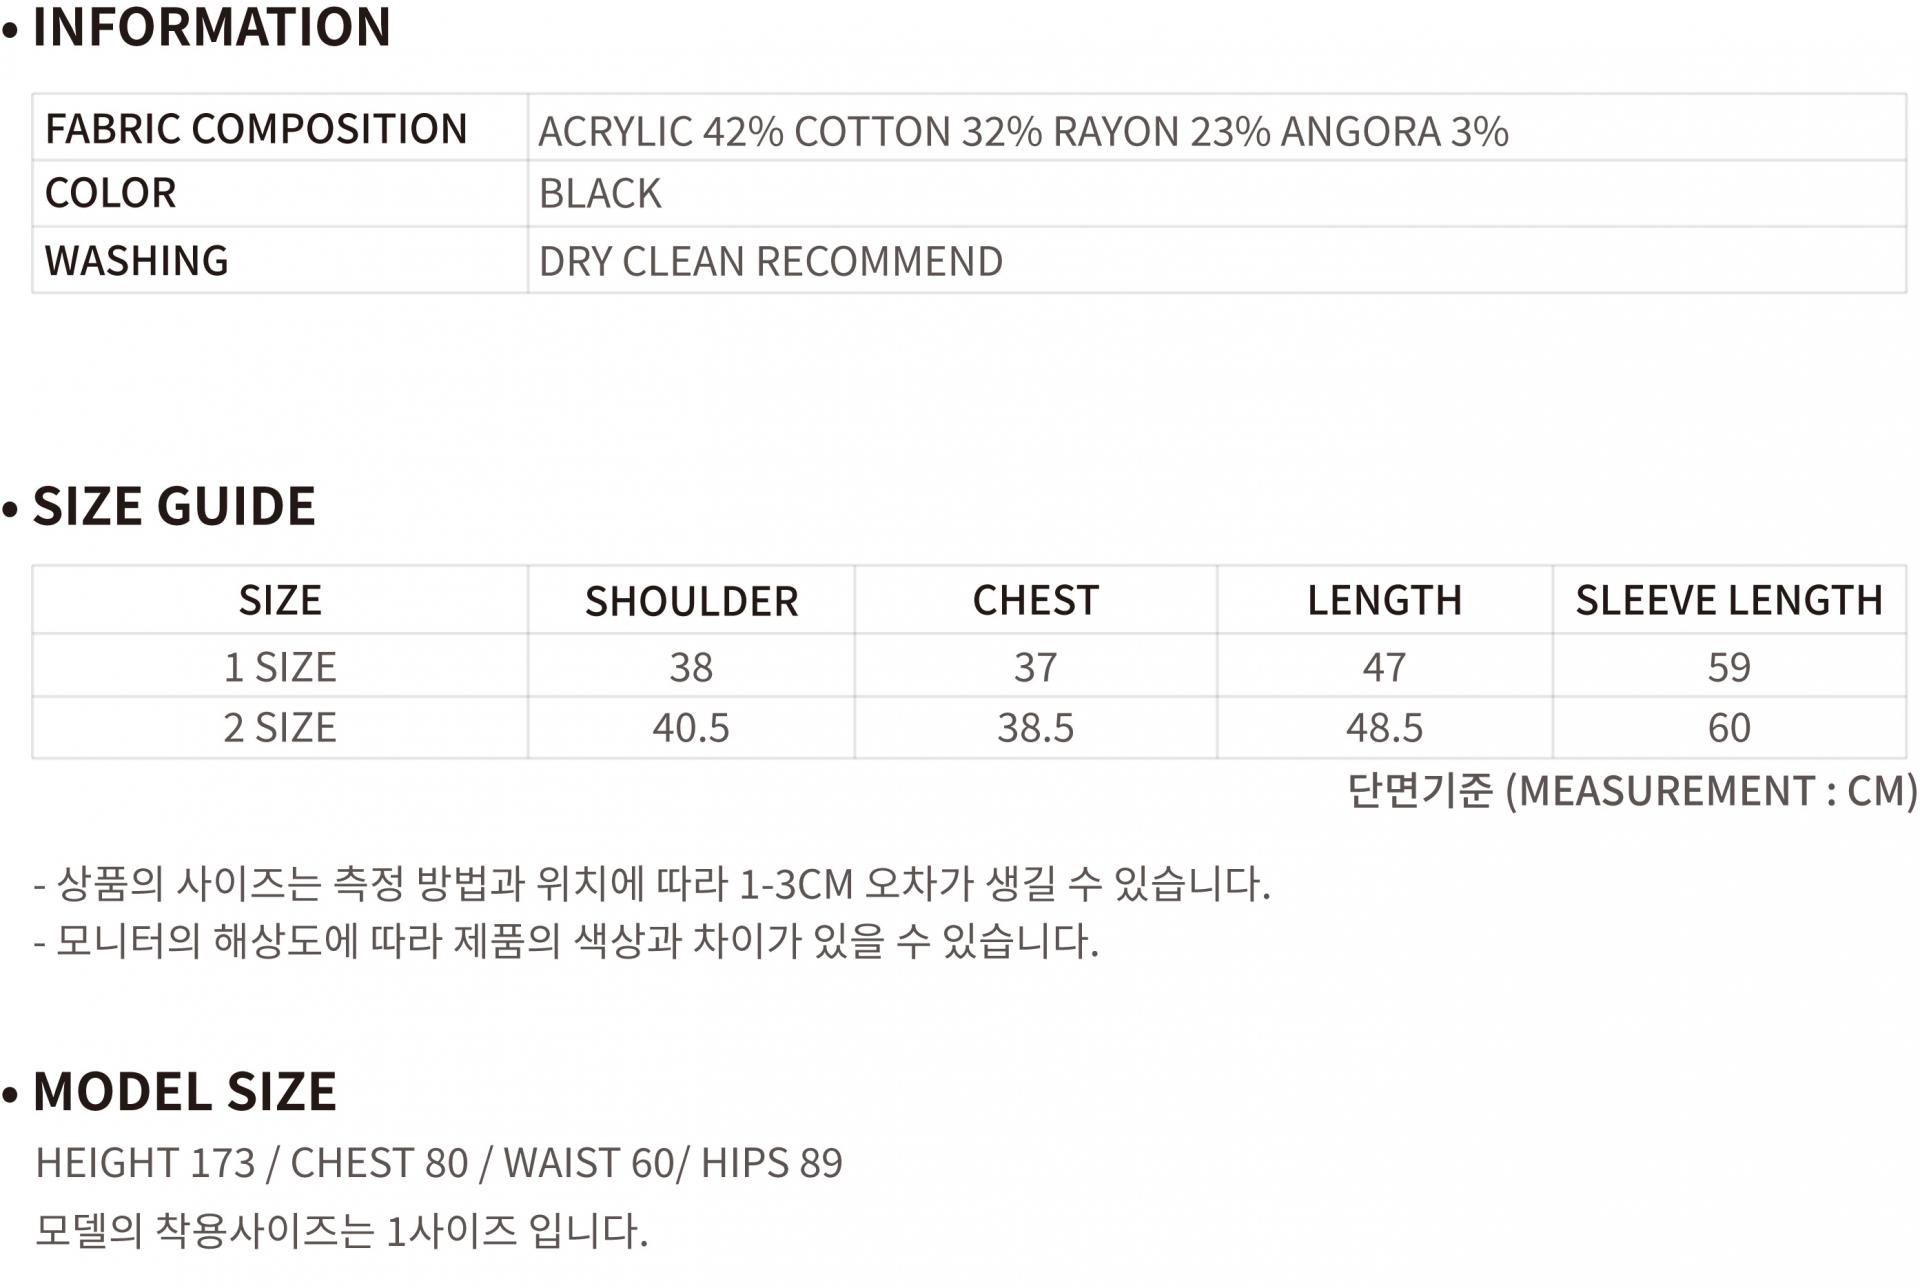Click the SLEEVE LENGTH column header
Viewport: 1920px width, 1288px height.
pos(1729,600)
